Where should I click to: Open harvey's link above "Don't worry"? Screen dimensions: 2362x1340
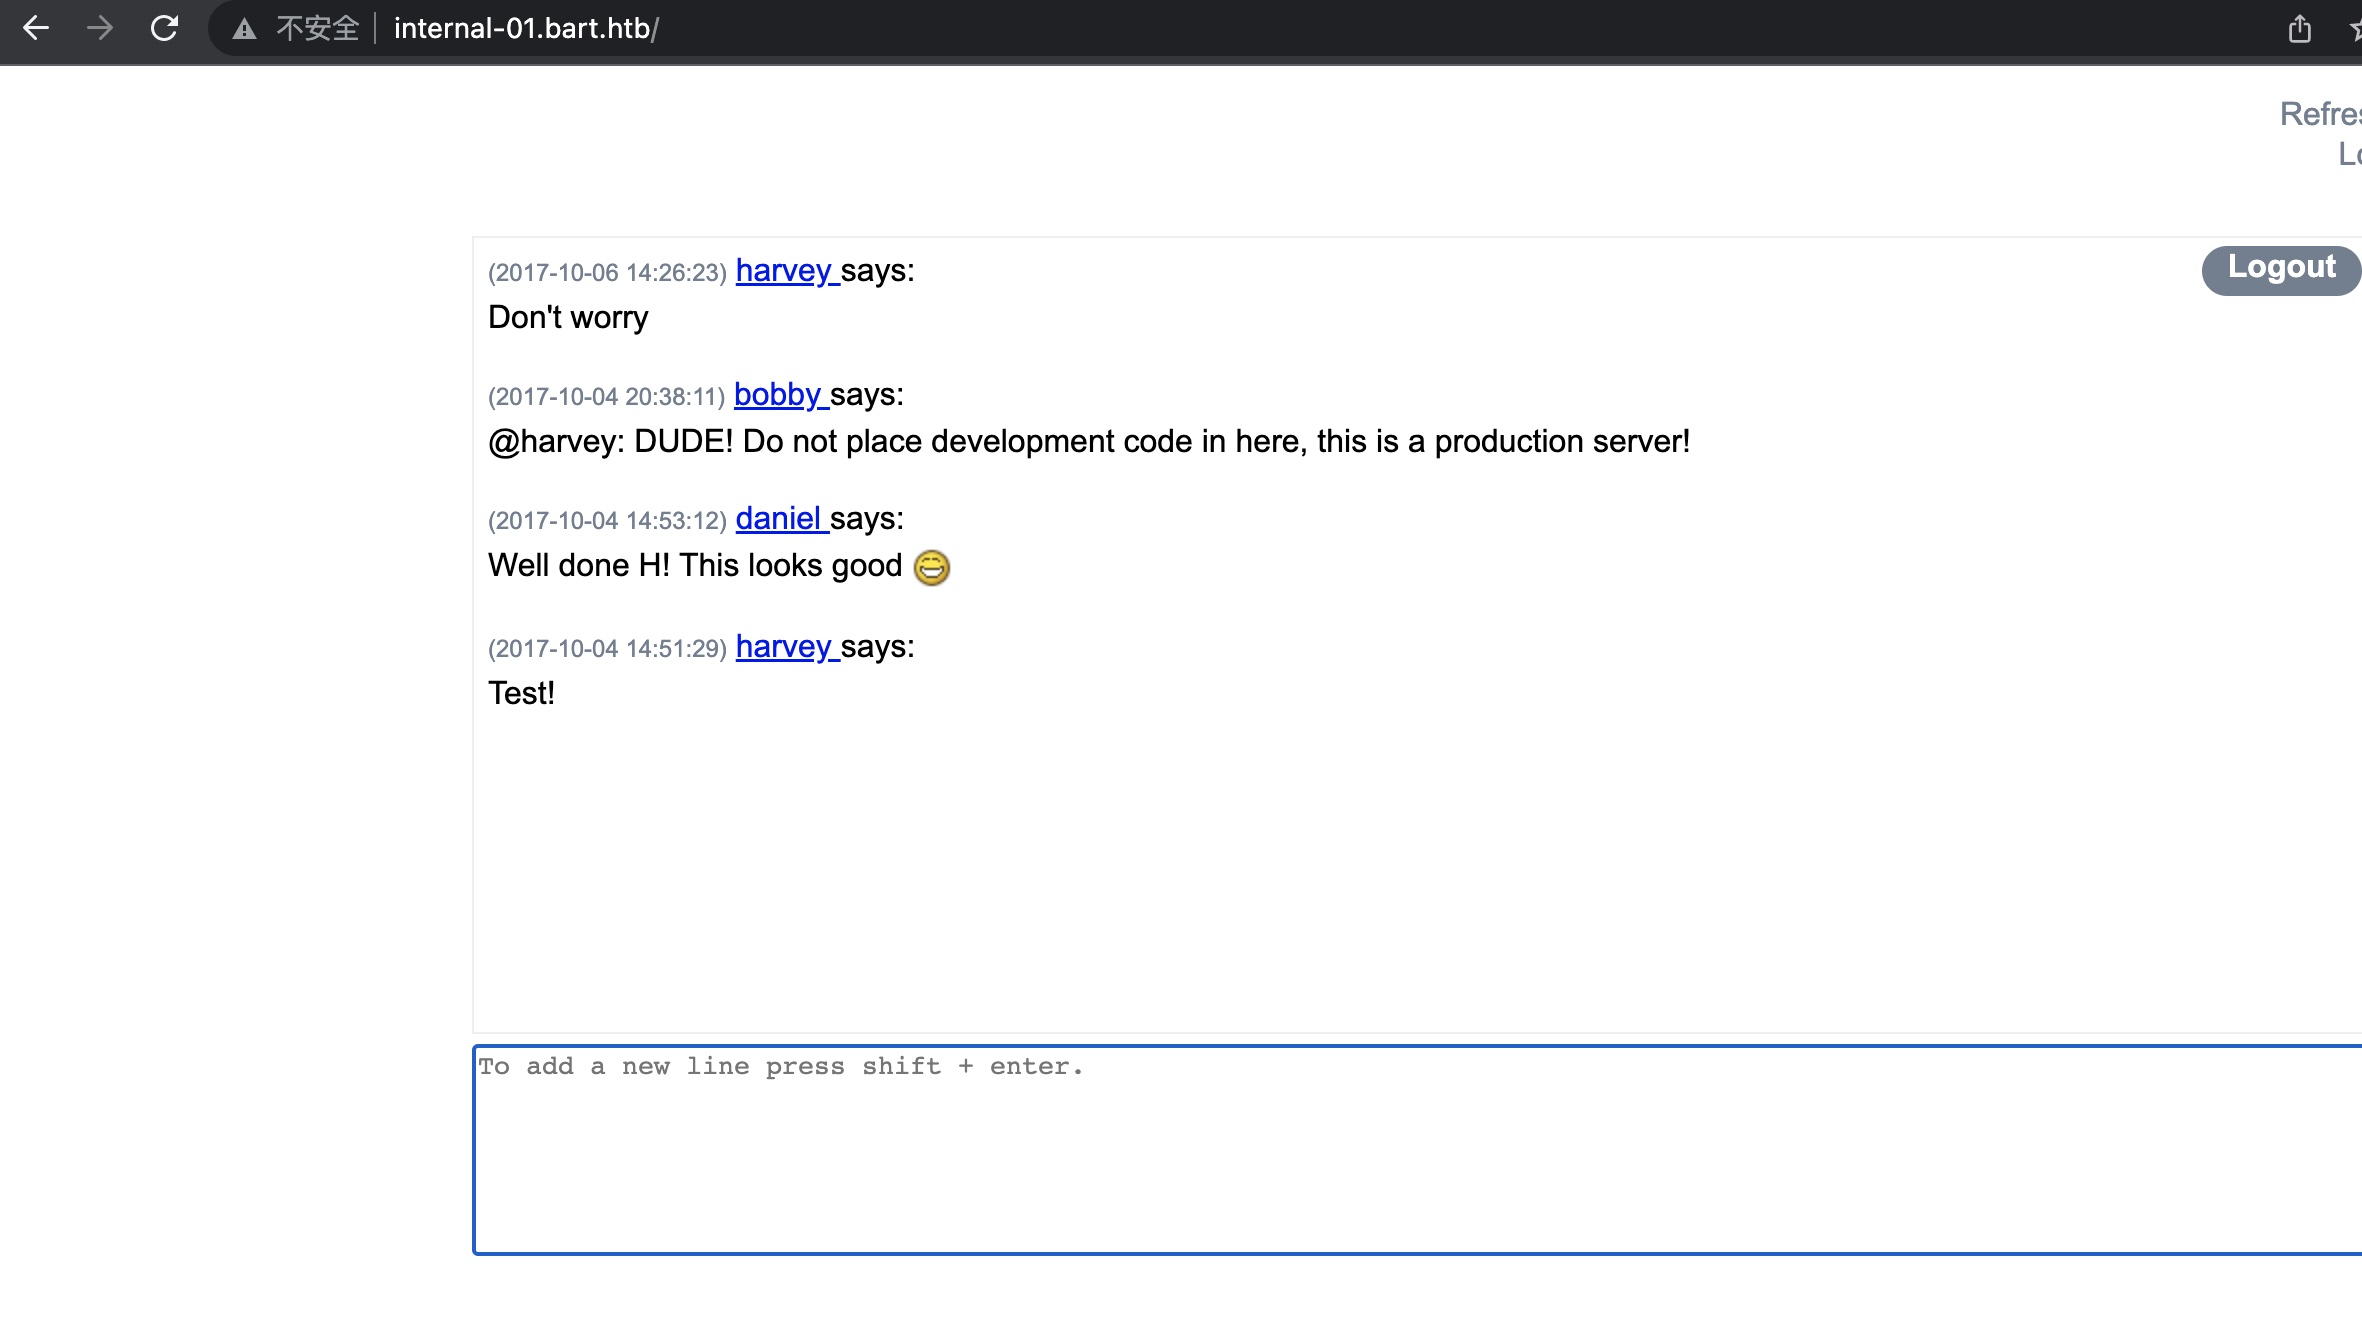click(784, 270)
